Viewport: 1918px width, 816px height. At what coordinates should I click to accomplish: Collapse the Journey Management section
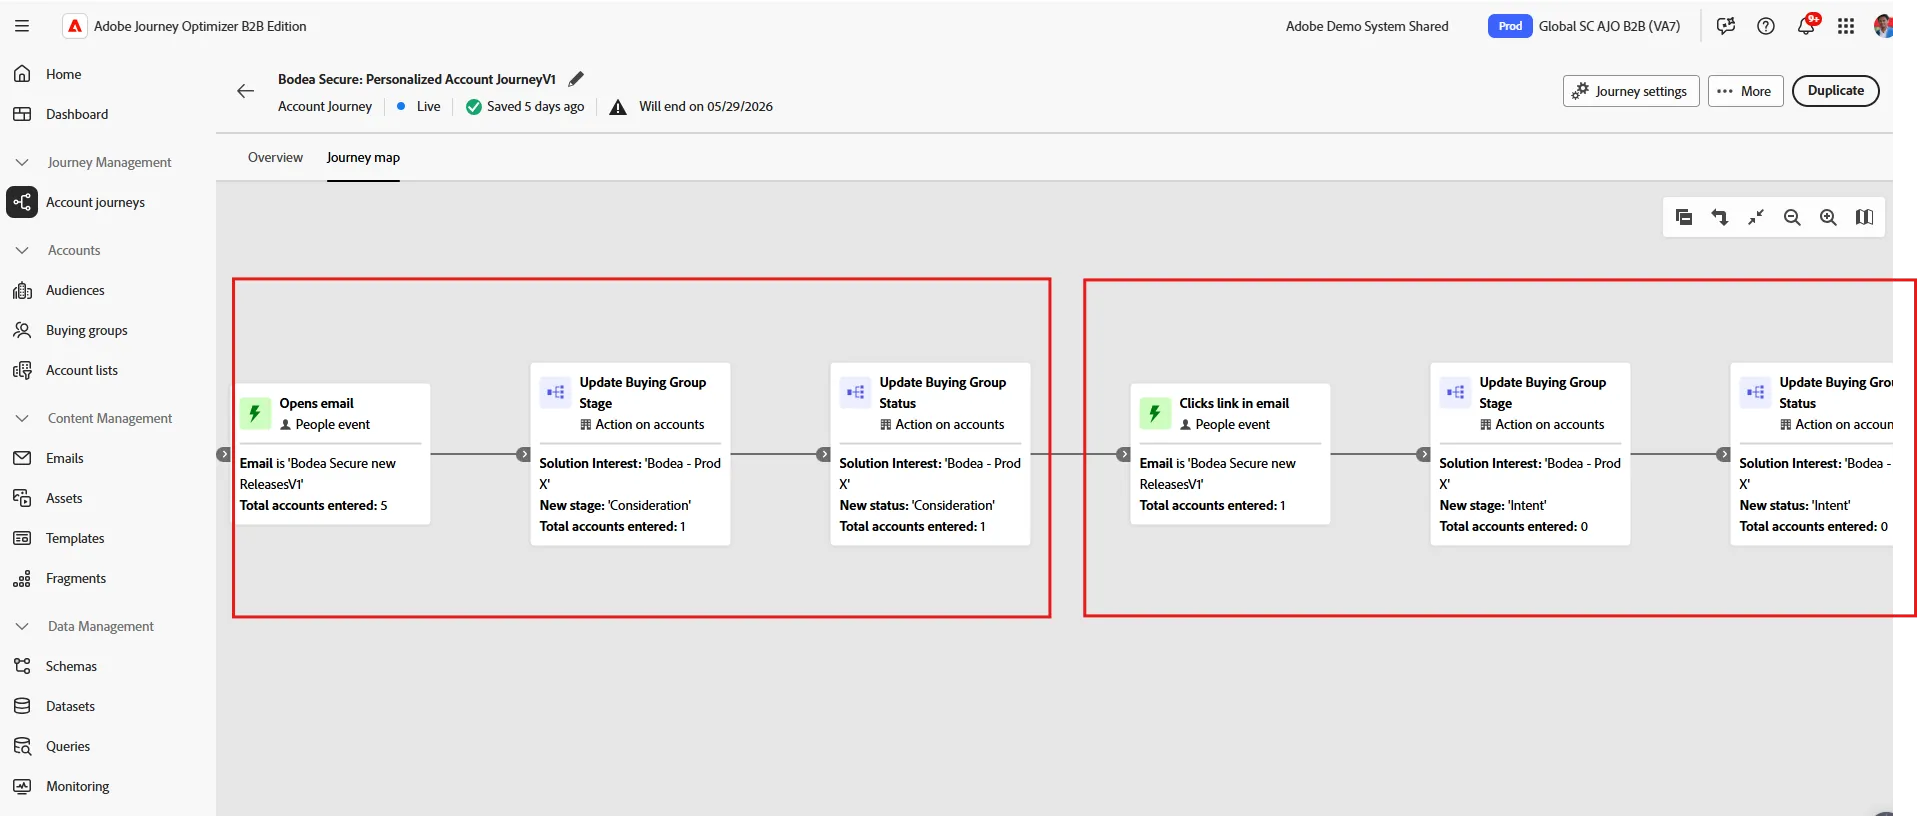(22, 162)
